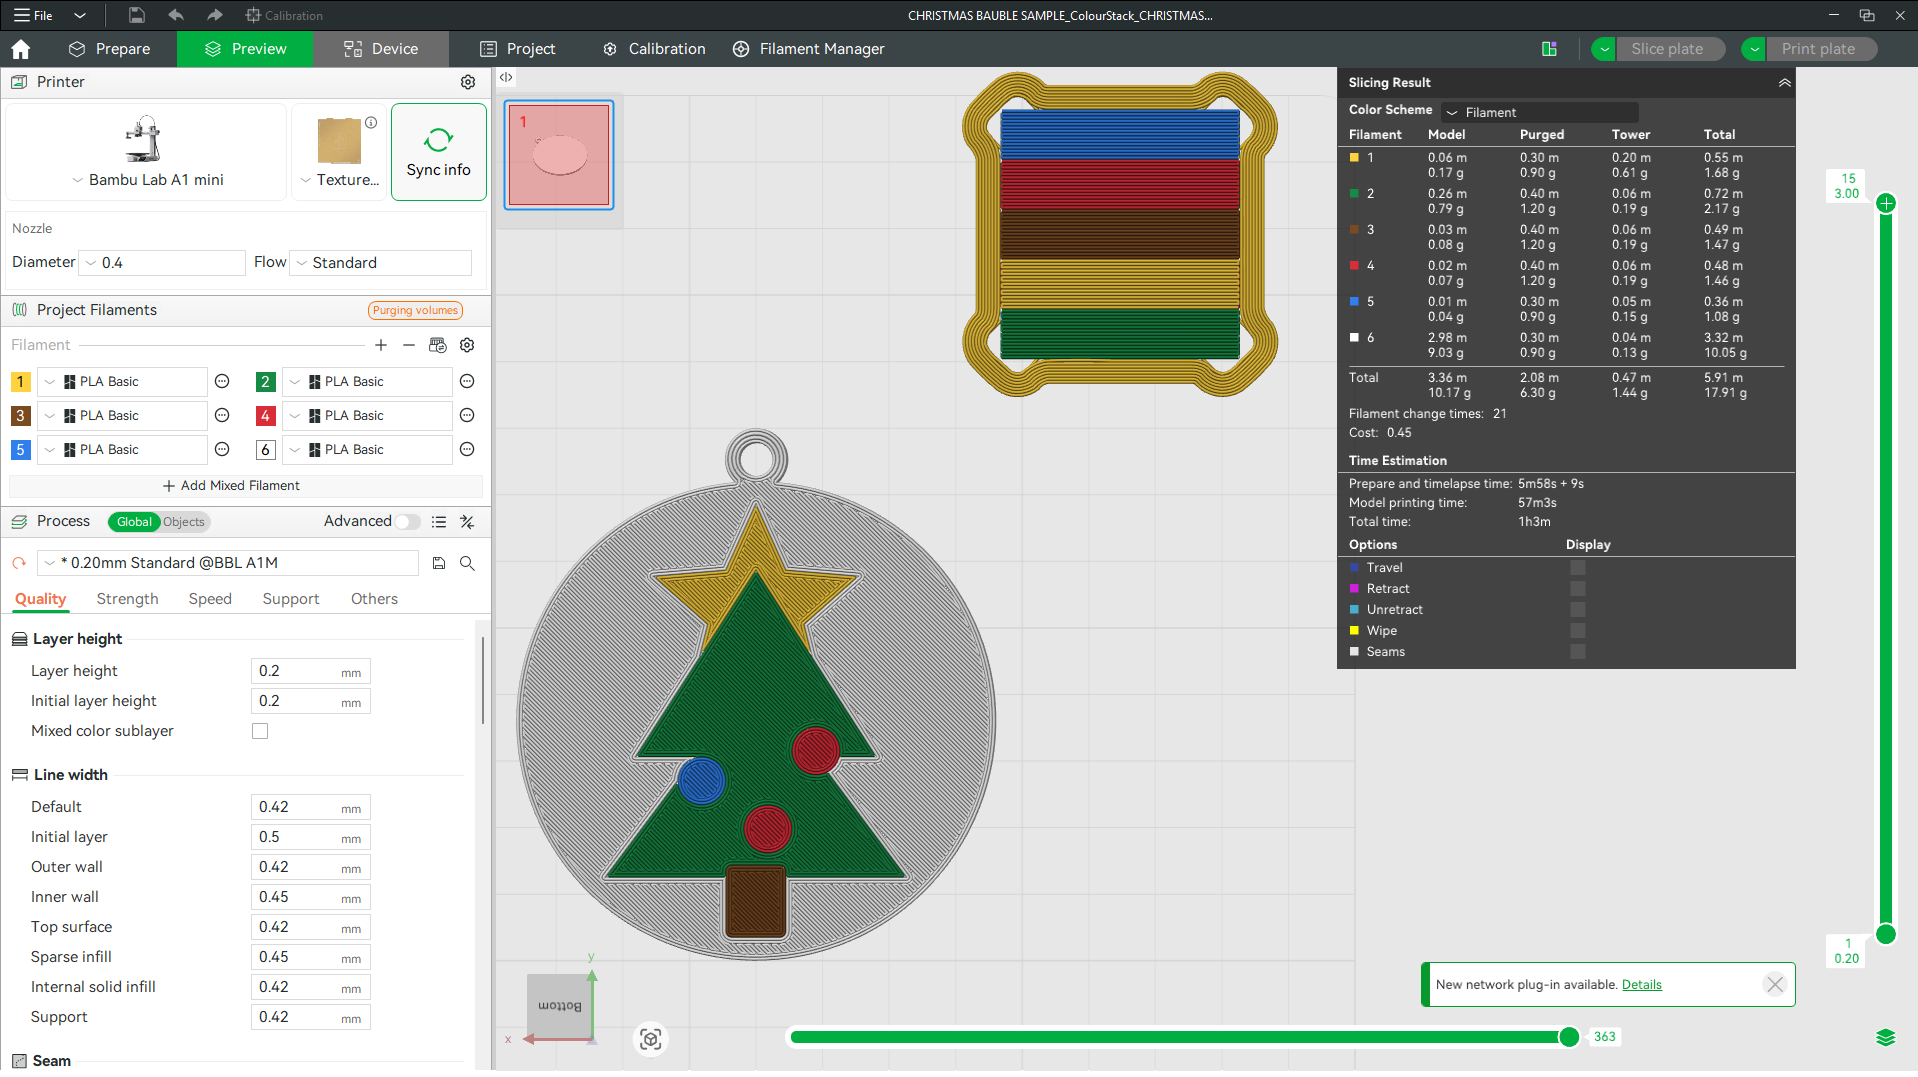Open Calibration tab

point(654,49)
